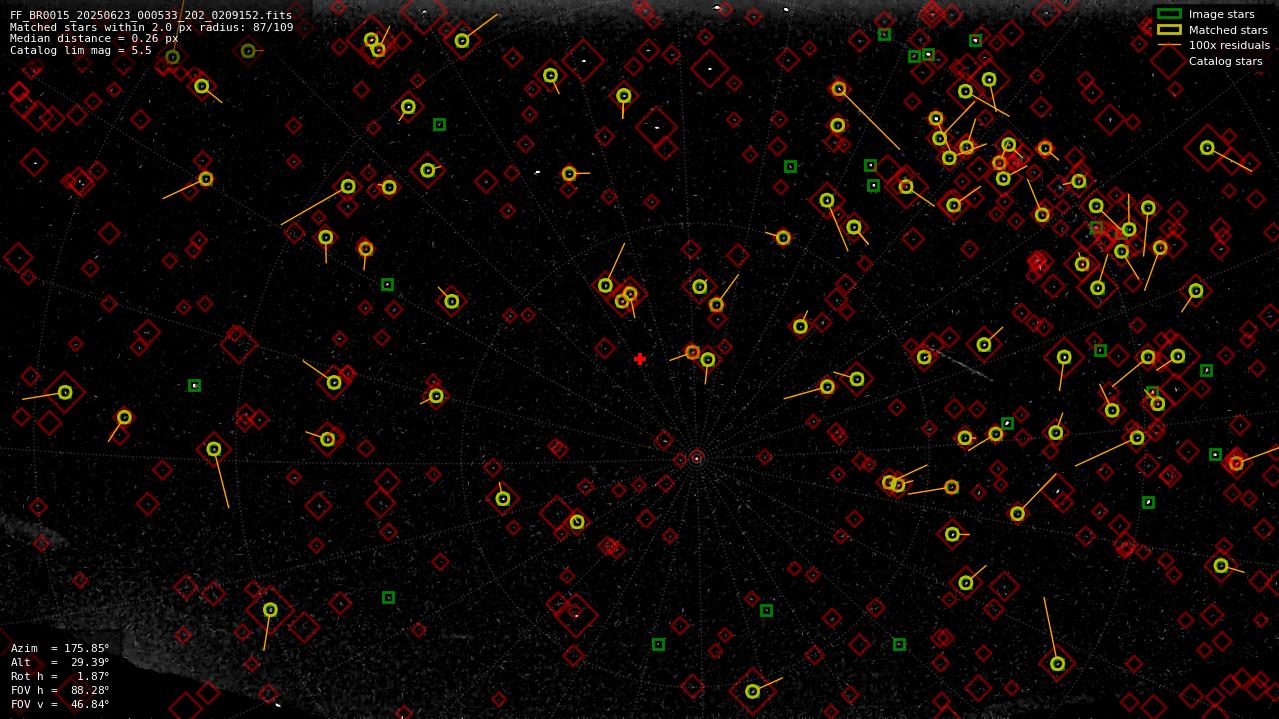The height and width of the screenshot is (719, 1279).
Task: Click the "Image stars" legend label
Action: click(x=1221, y=14)
